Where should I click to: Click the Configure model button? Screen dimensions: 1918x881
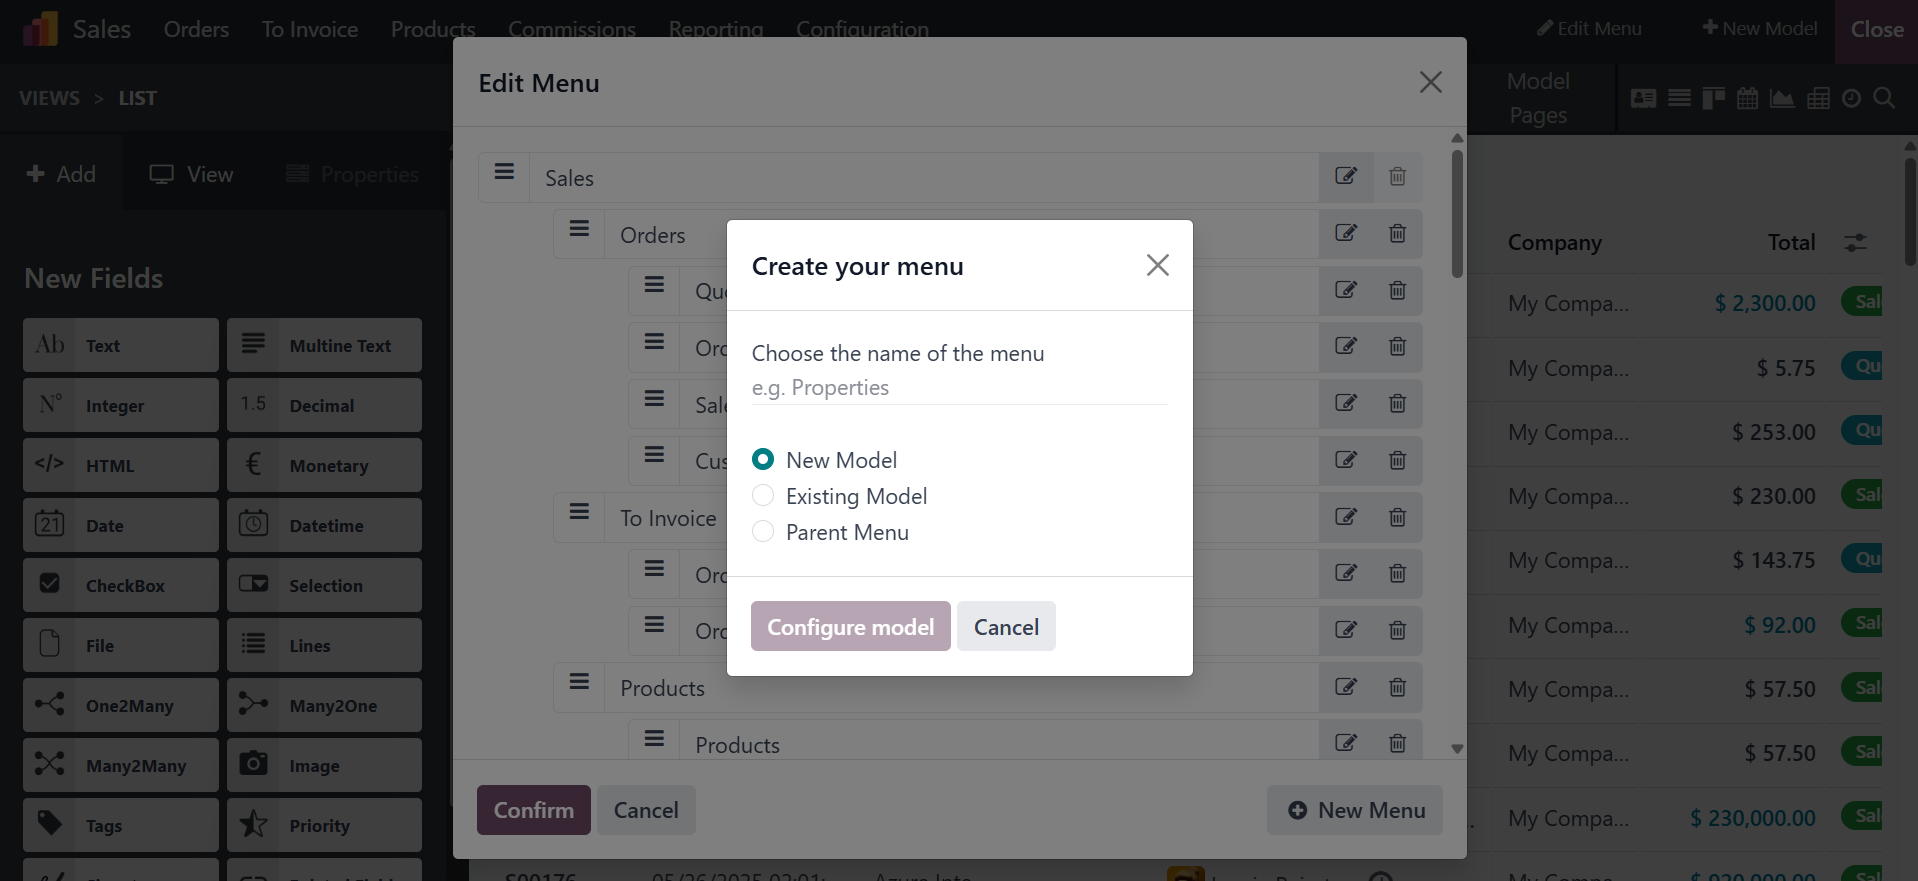[x=850, y=627]
